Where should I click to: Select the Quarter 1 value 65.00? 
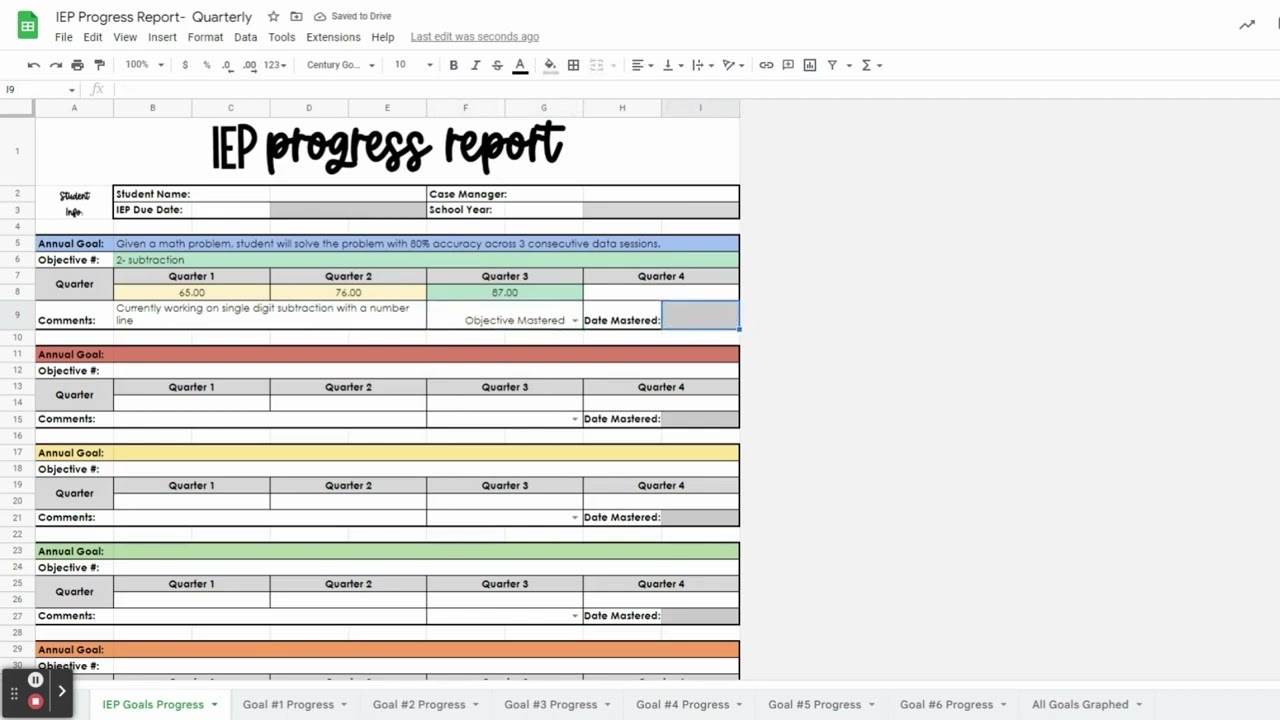pyautogui.click(x=192, y=292)
